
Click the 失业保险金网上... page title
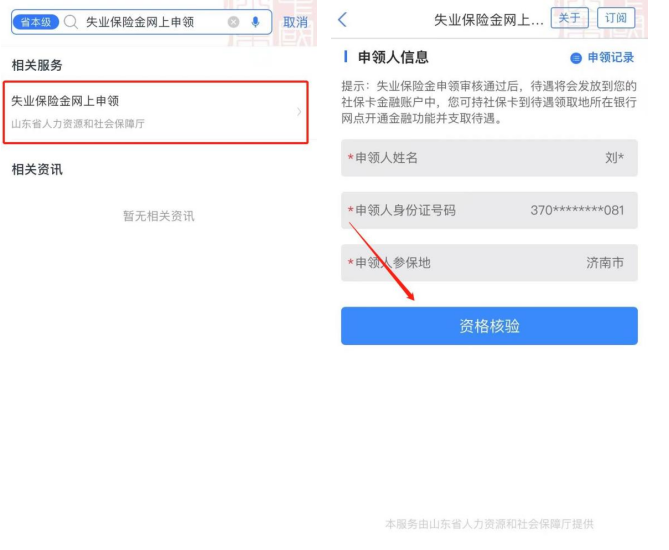489,20
